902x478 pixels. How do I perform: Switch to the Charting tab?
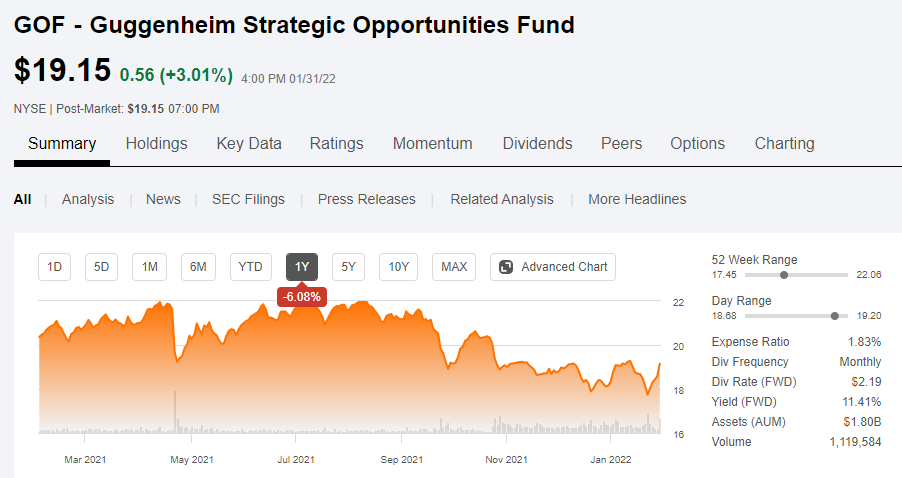point(785,143)
